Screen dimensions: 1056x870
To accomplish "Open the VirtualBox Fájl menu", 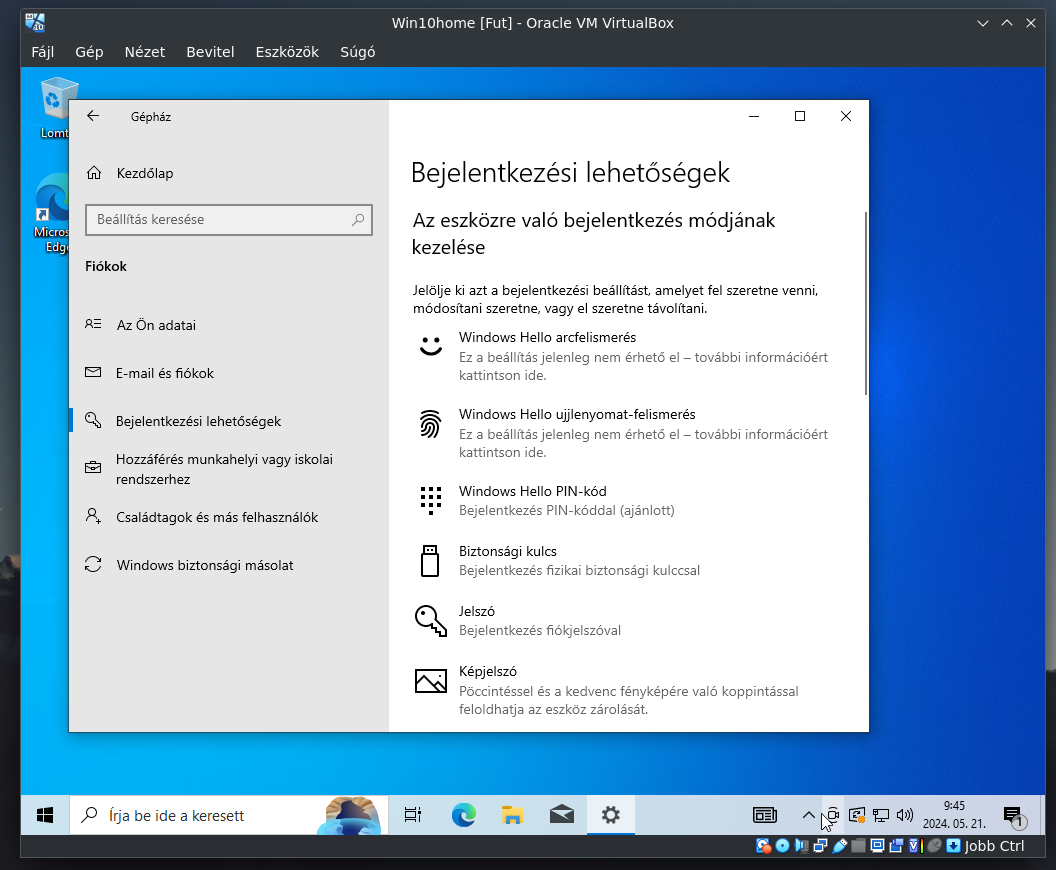I will (x=42, y=52).
